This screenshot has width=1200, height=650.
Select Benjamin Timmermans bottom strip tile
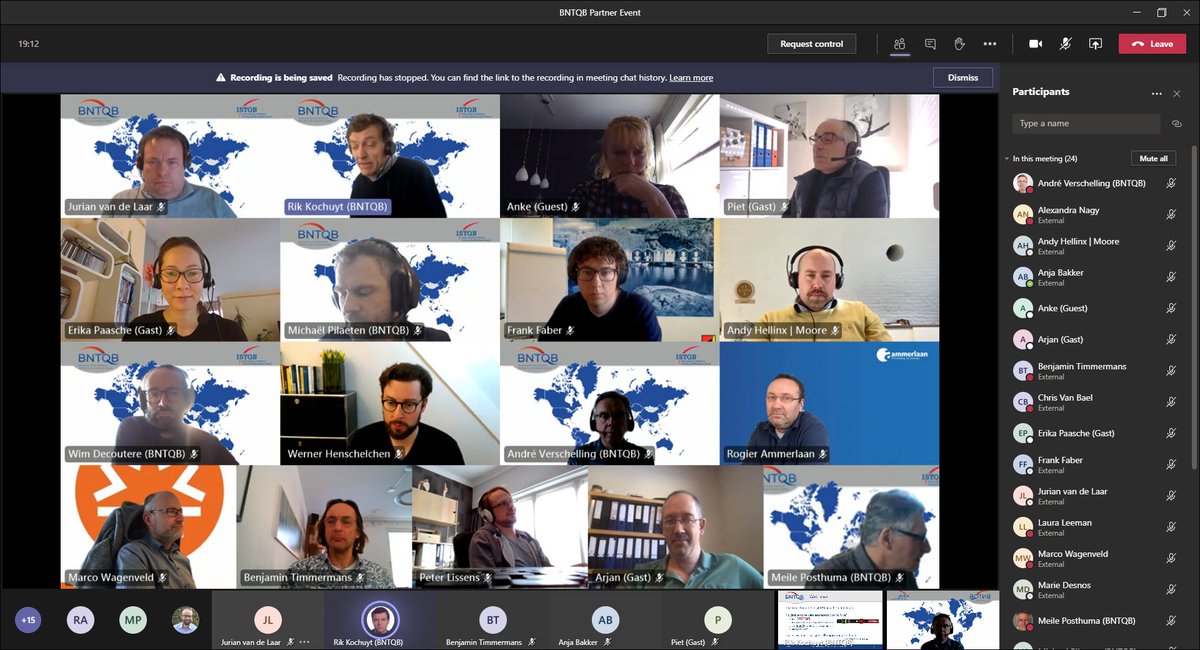click(492, 620)
